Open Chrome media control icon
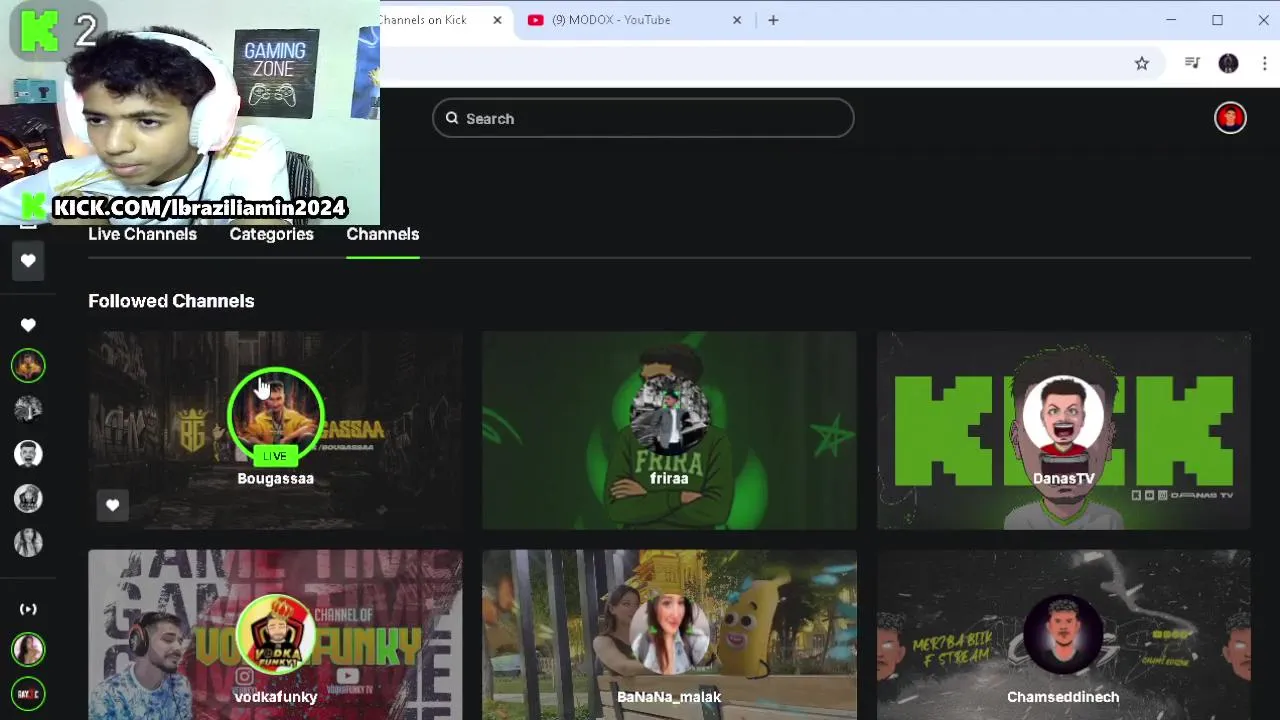This screenshot has width=1280, height=720. (1192, 63)
